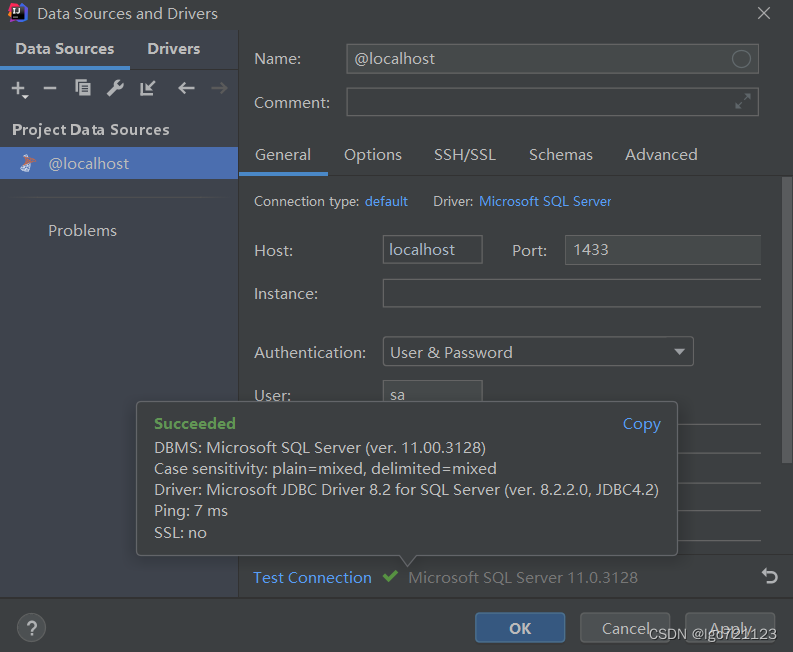This screenshot has width=793, height=652.
Task: Remove selected data source with minus icon
Action: point(50,89)
